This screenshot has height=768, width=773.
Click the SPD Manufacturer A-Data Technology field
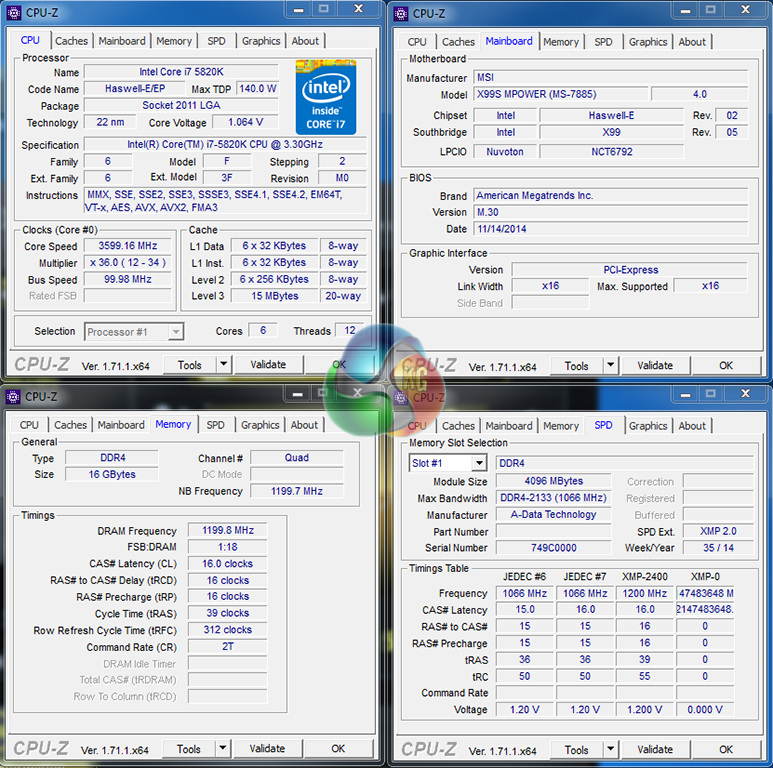coord(554,515)
